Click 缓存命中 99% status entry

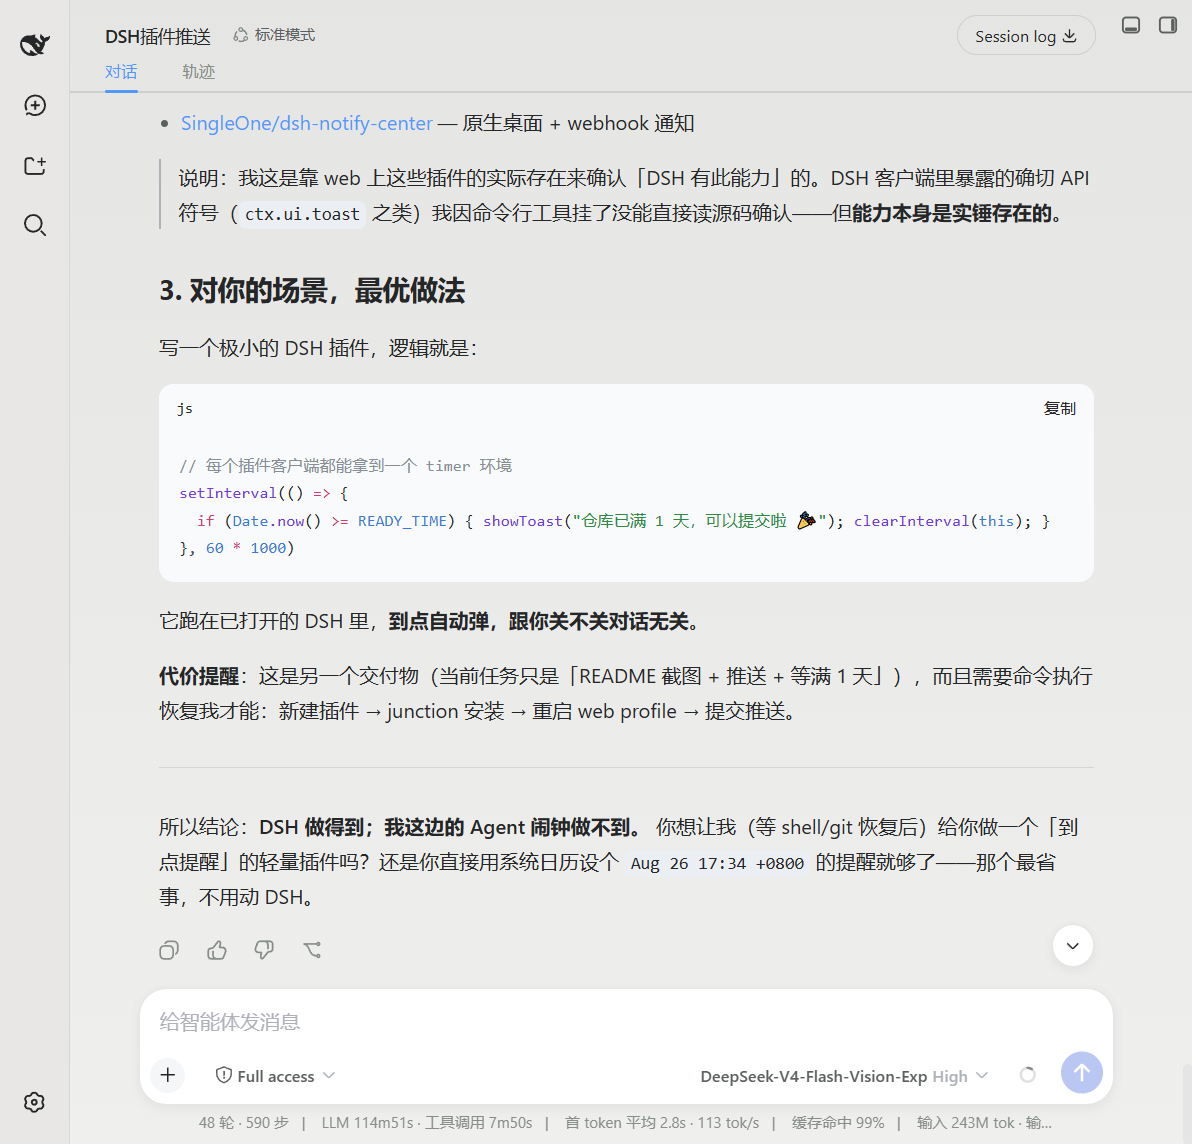click(x=838, y=1123)
